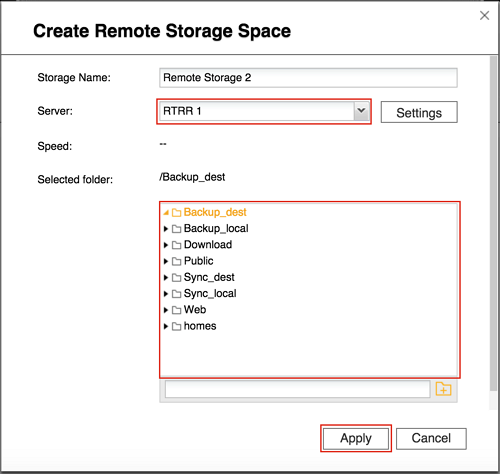Screen dimensions: 500x474
Task: Cancel creating the remote storage space
Action: 431,438
